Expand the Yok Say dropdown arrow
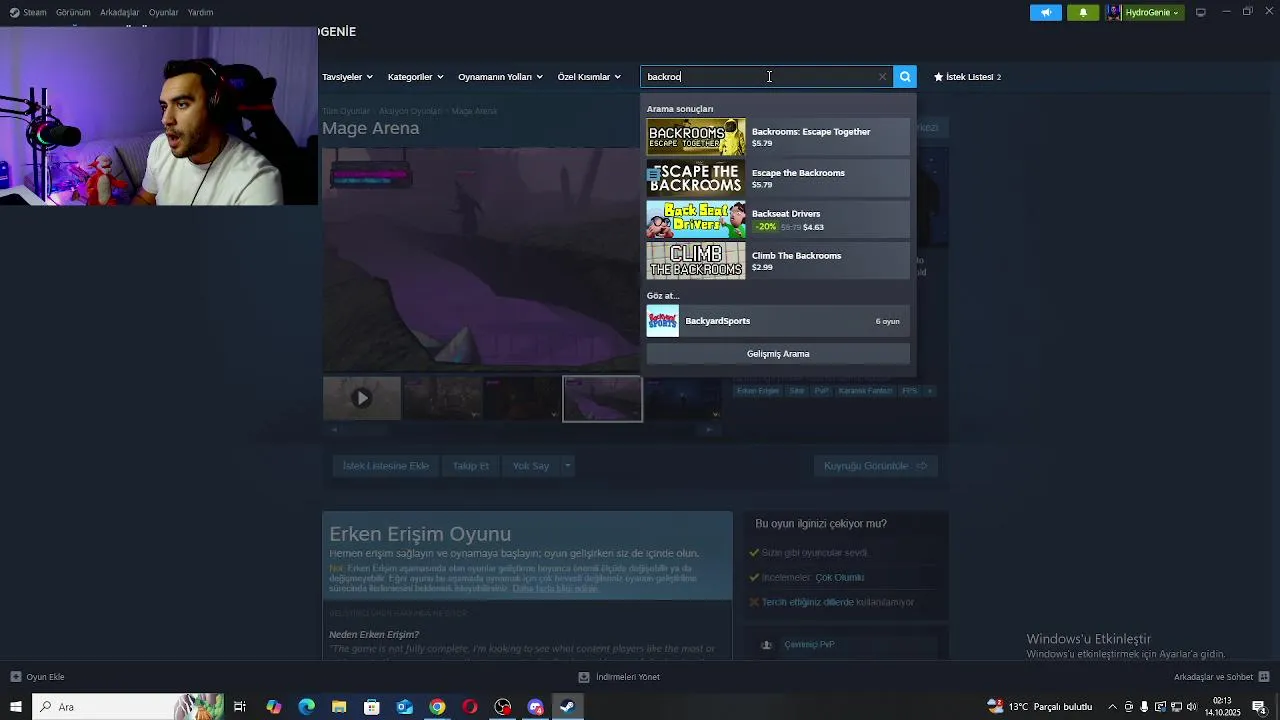Screen dimensions: 1280x720 [567, 466]
